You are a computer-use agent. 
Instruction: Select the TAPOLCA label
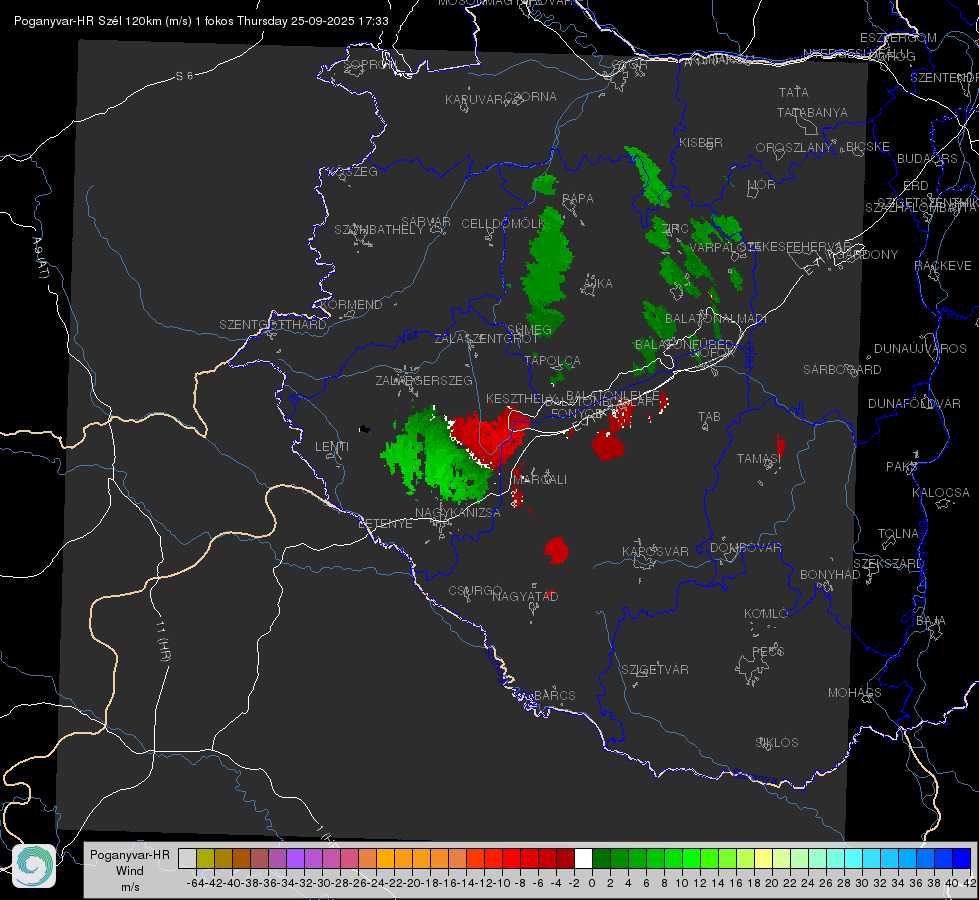[552, 360]
